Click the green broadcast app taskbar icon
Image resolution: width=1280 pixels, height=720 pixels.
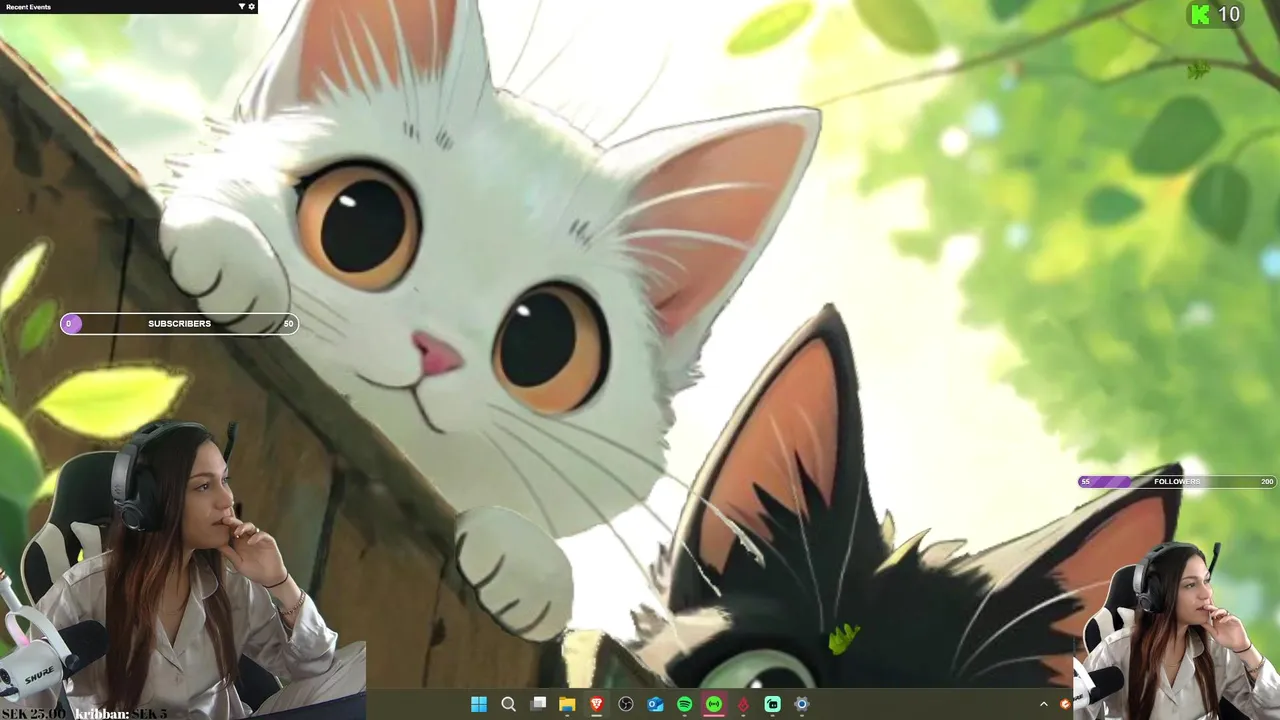714,704
